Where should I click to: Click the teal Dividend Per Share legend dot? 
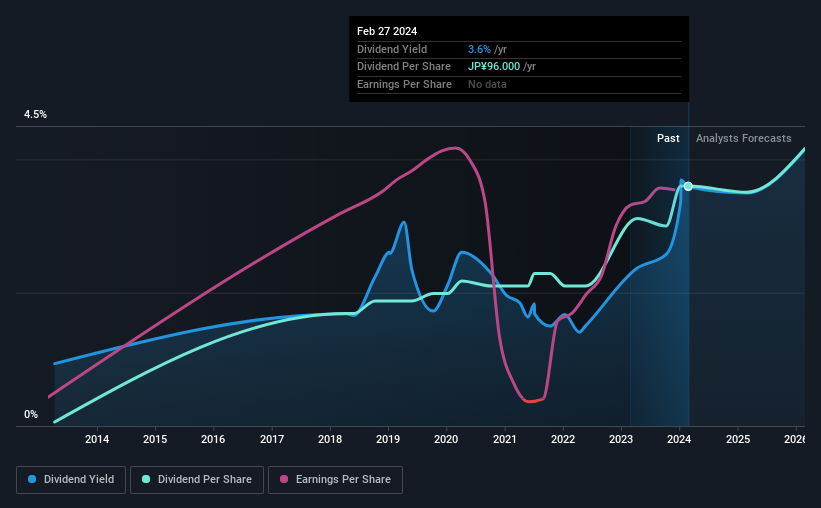[146, 479]
